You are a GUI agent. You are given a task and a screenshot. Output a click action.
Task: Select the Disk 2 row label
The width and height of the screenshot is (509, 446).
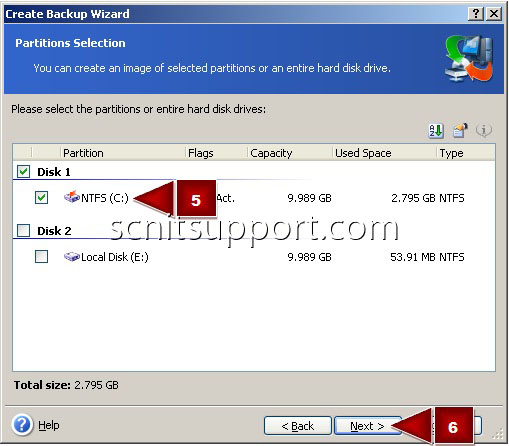[54, 231]
